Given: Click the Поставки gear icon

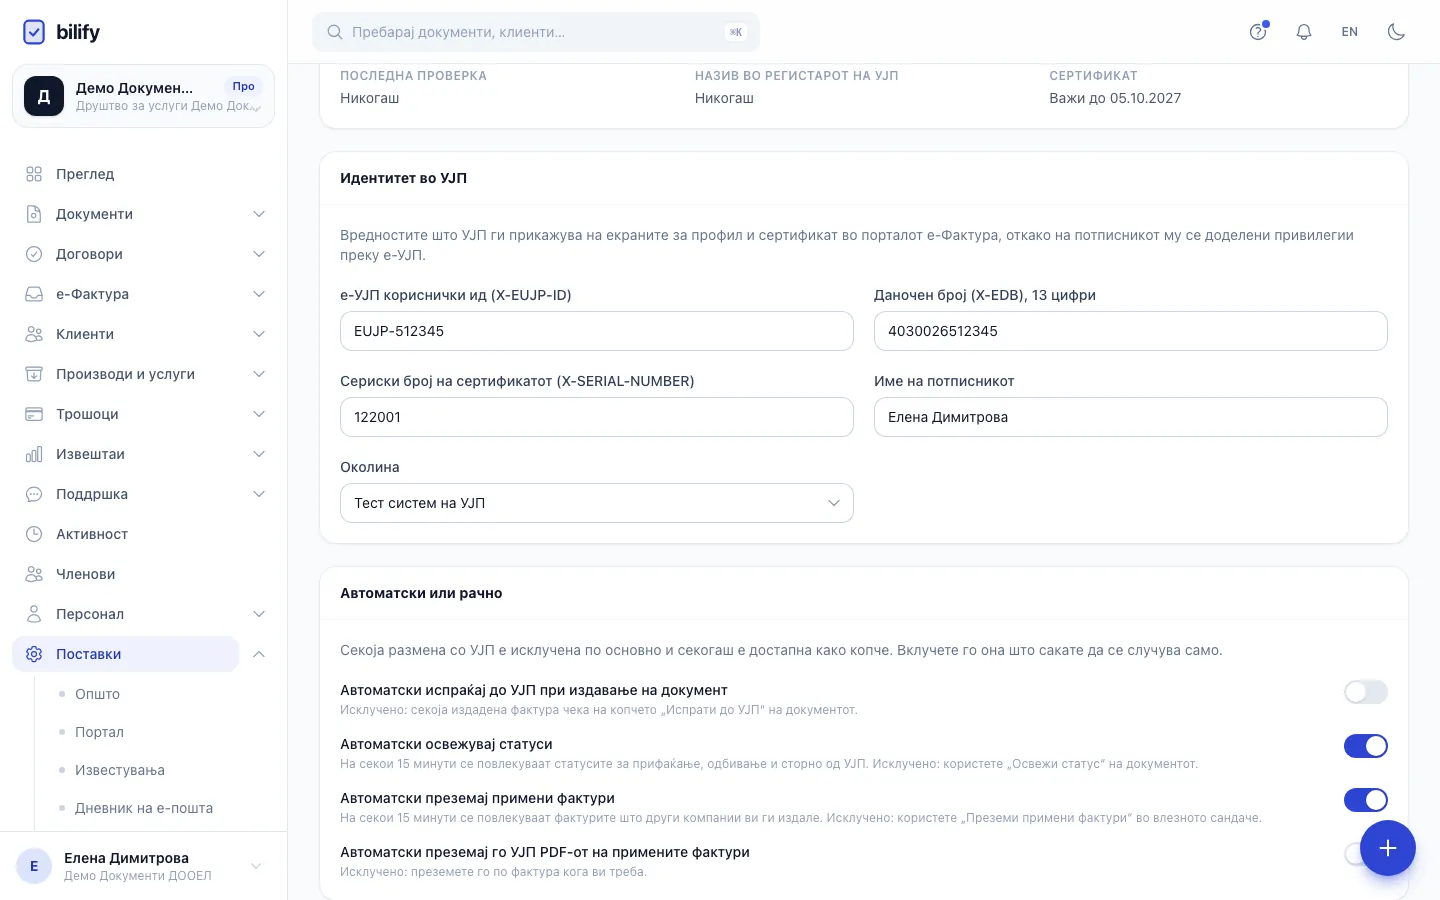Looking at the screenshot, I should (34, 654).
